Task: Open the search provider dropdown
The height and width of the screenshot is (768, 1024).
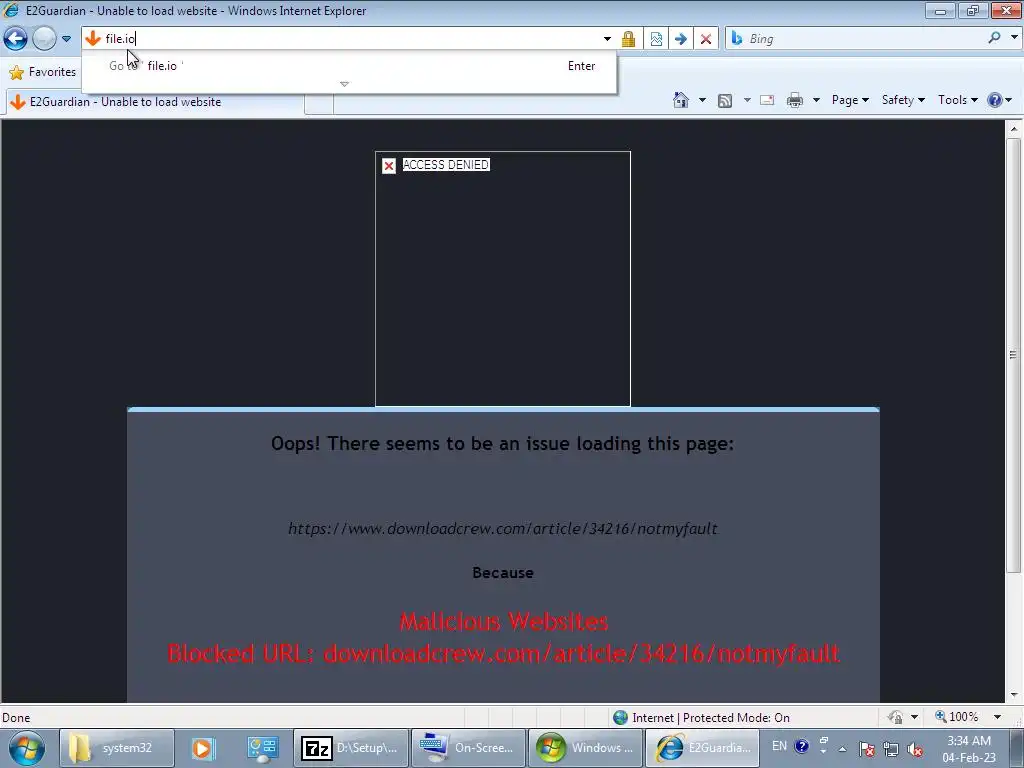Action: [1014, 38]
